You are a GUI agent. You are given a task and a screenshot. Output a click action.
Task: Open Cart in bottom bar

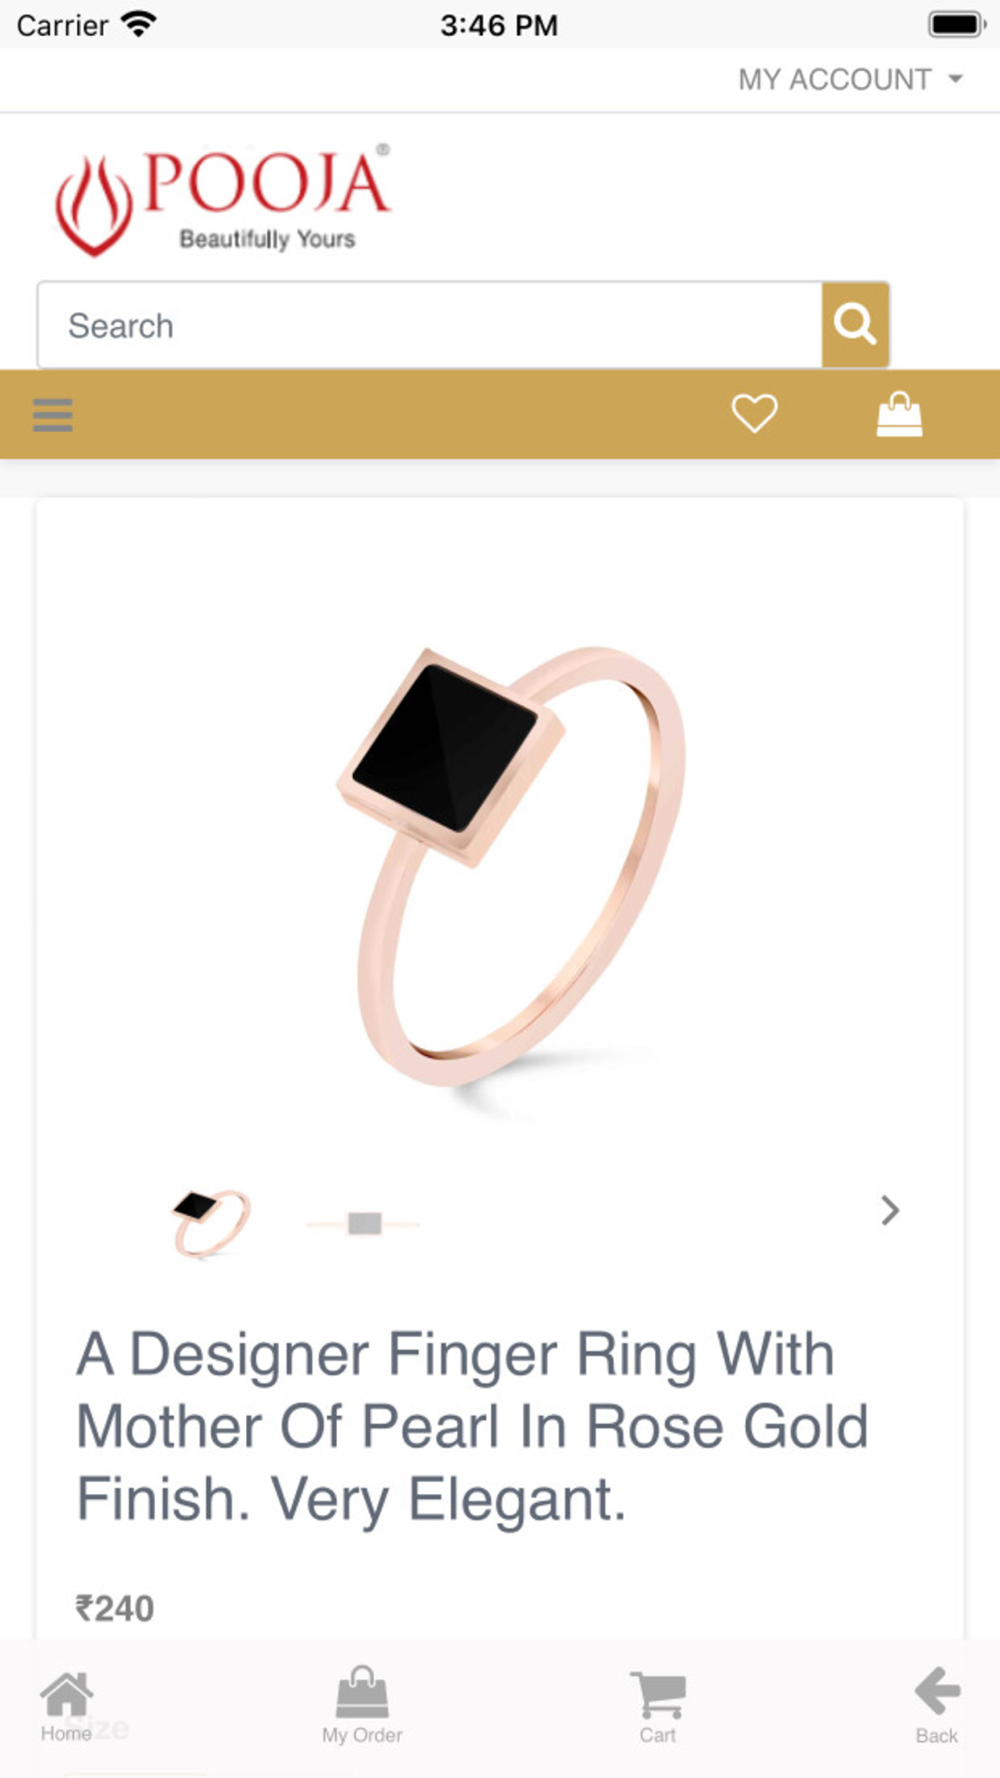point(657,1706)
